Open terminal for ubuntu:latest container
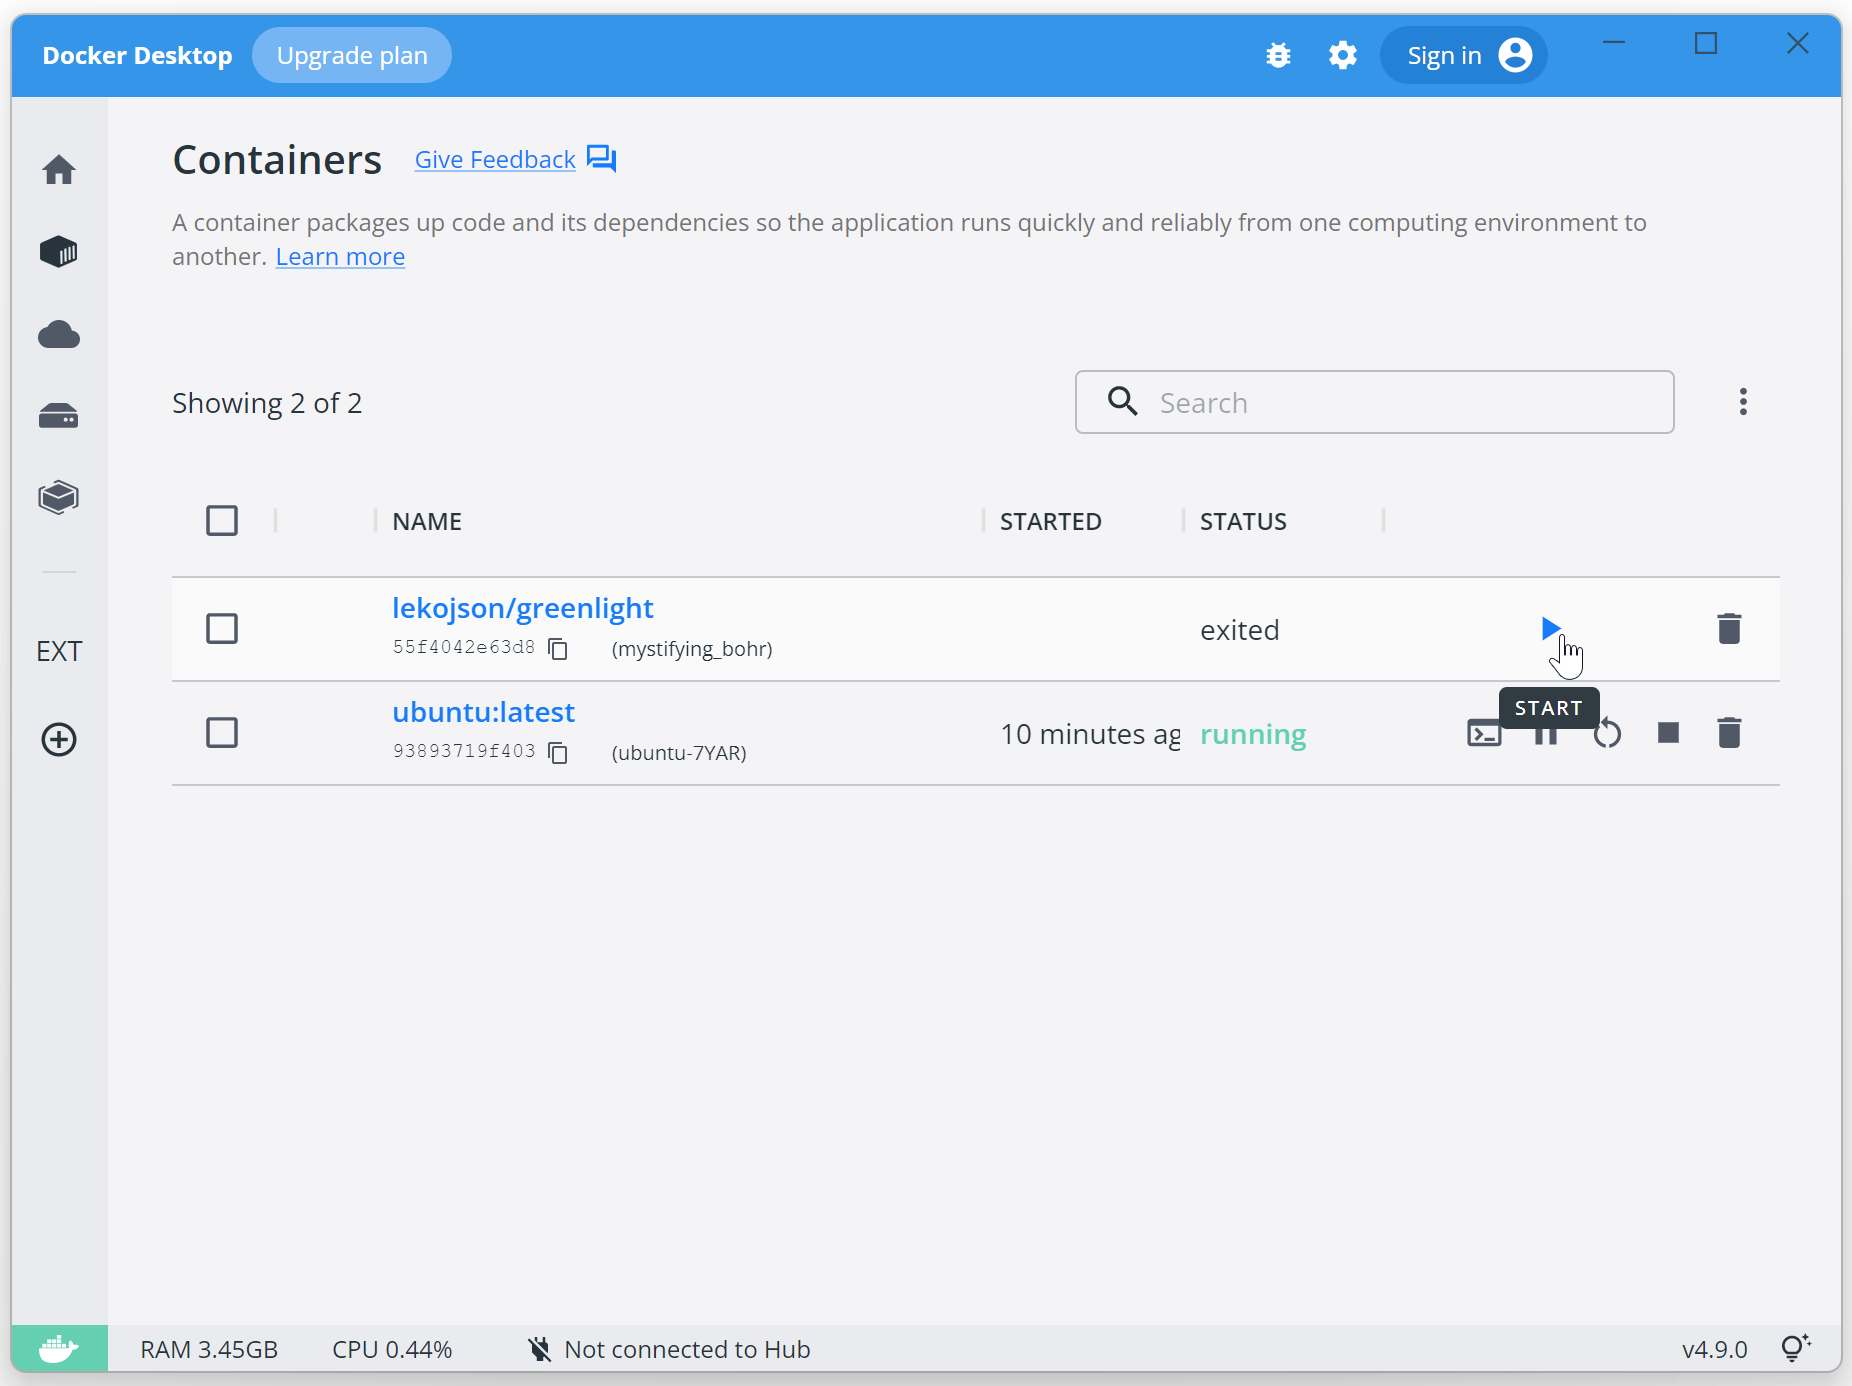Screen dimensions: 1852x1386 pyautogui.click(x=1484, y=734)
